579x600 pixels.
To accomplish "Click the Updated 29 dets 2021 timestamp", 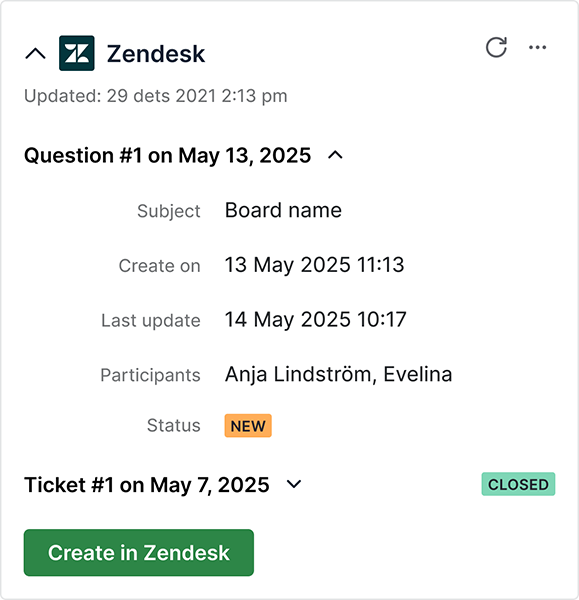I will (155, 96).
